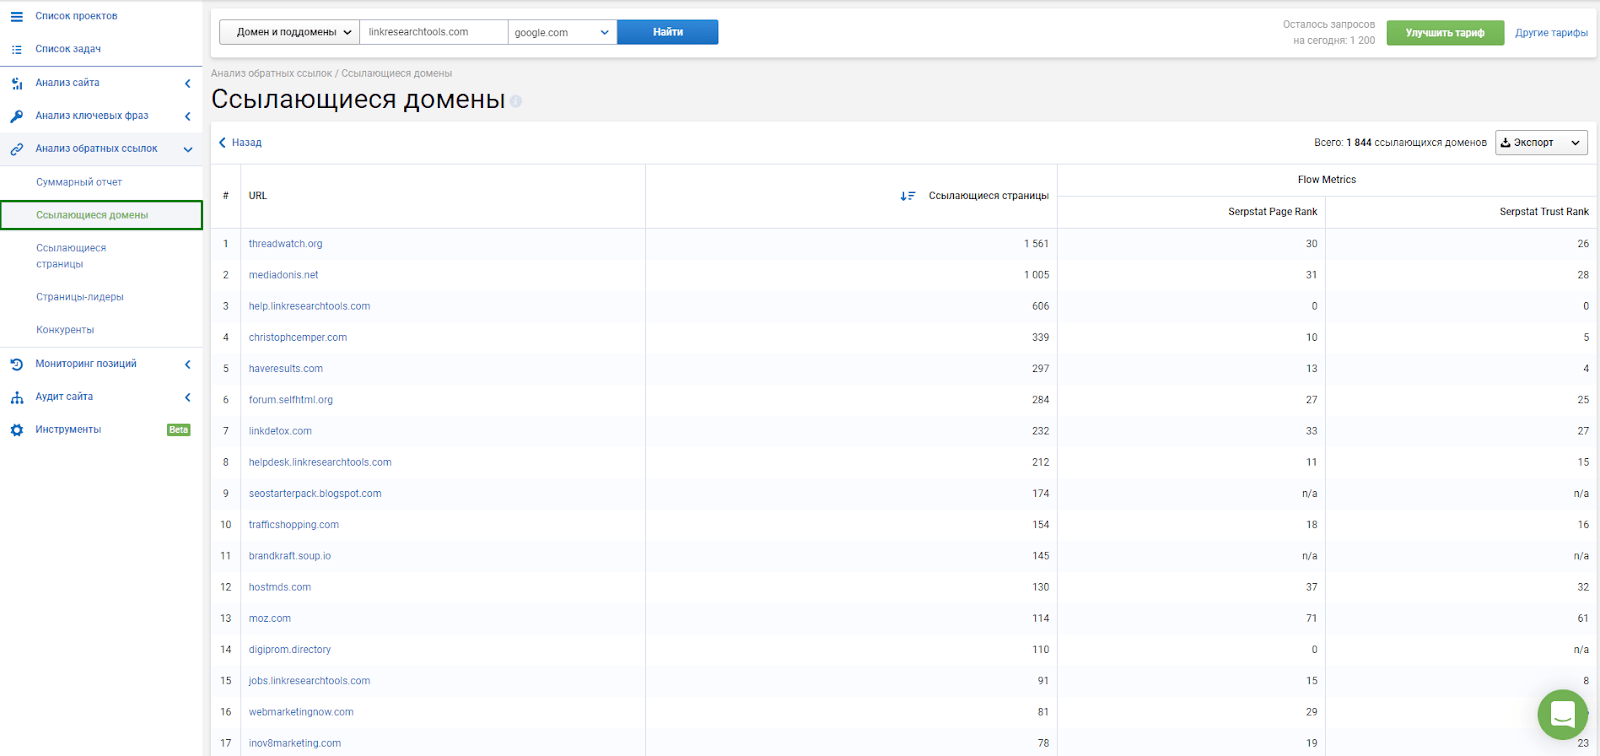Screen dimensions: 1600x756
Task: Open the google.com search engine dropdown
Action: click(x=562, y=32)
